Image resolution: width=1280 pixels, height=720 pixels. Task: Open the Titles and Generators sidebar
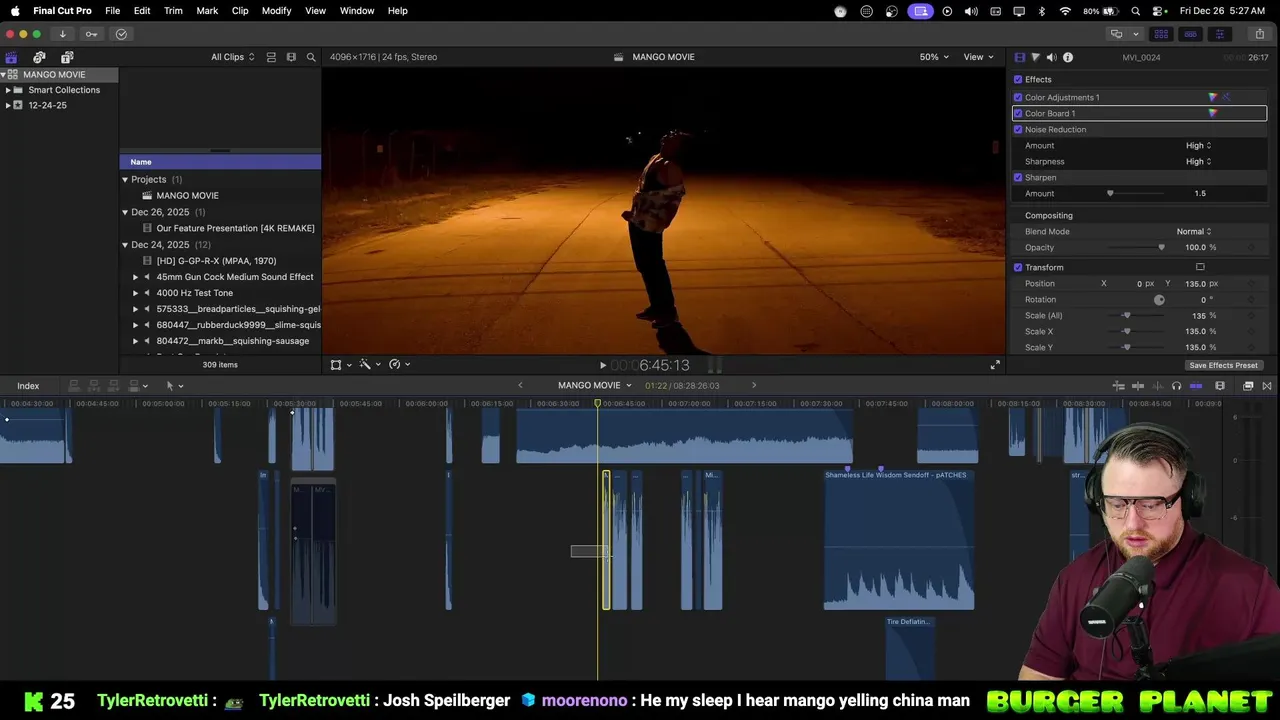(x=67, y=57)
